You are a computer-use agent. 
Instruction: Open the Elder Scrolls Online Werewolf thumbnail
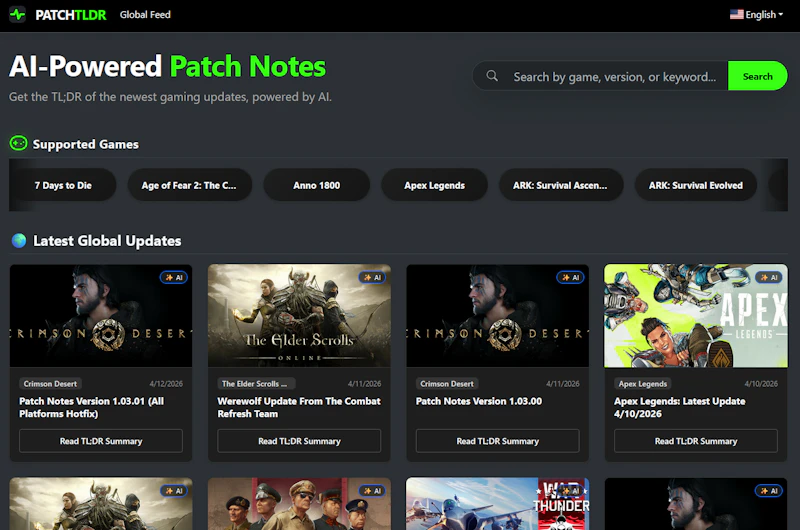tap(299, 316)
